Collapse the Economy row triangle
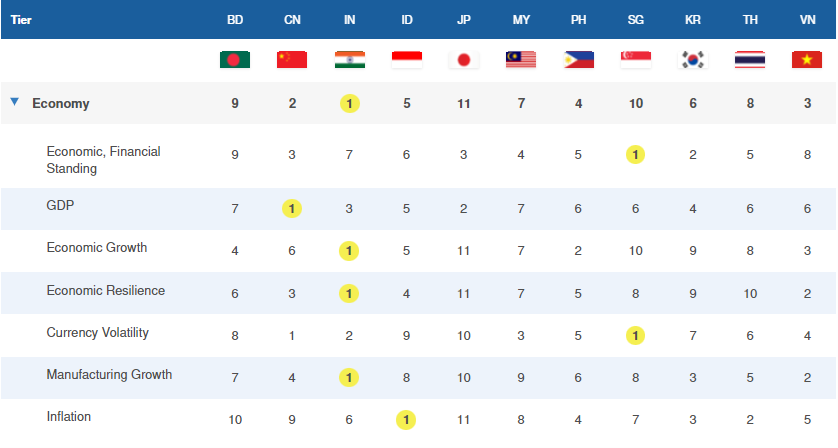 click(x=14, y=102)
